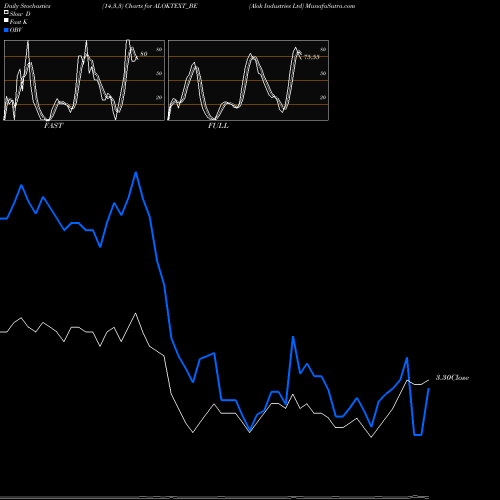Click the 'OBV' legend label

(16, 30)
